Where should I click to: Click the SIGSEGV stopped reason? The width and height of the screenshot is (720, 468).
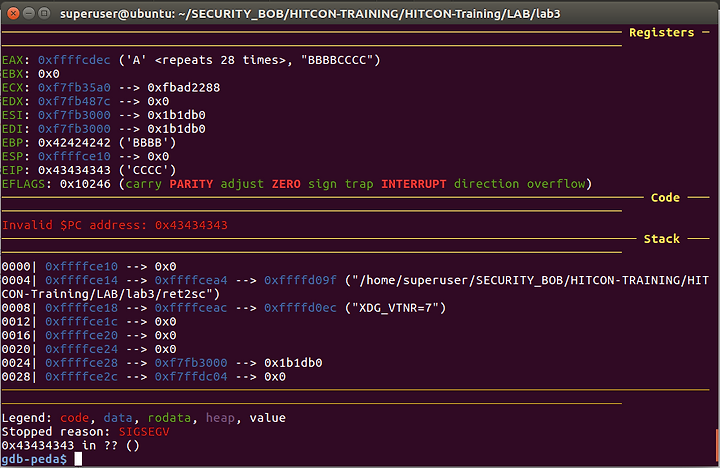[x=144, y=432]
